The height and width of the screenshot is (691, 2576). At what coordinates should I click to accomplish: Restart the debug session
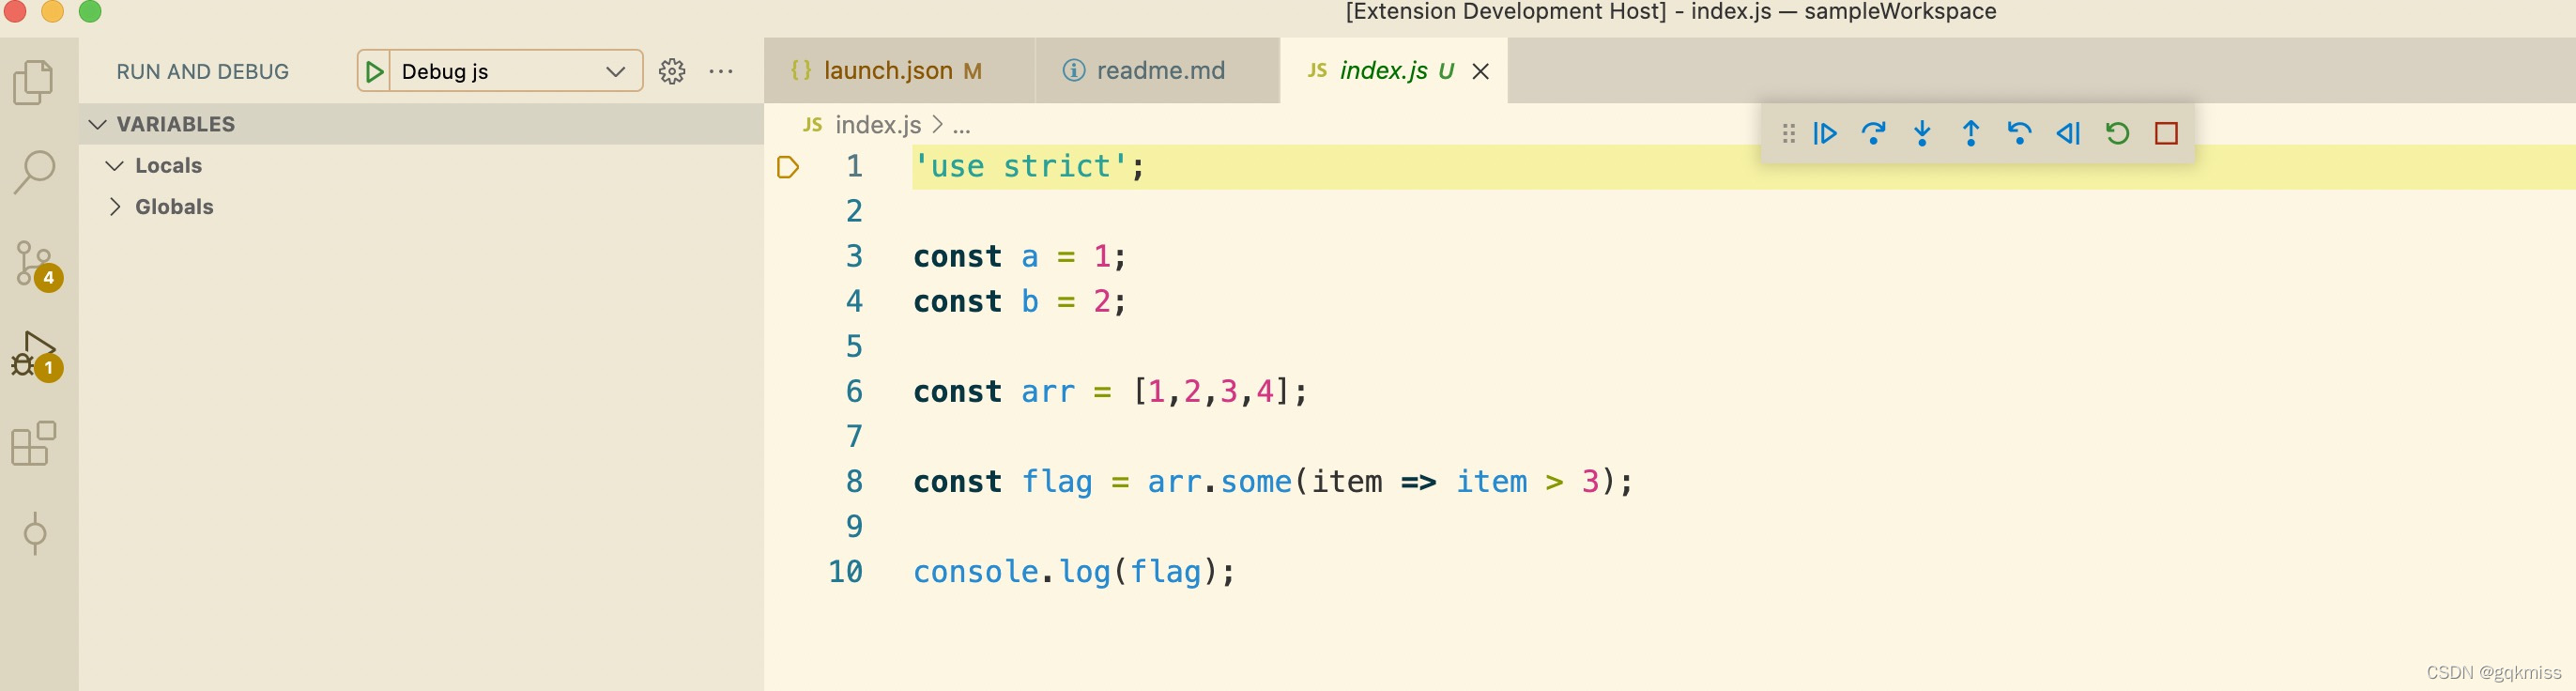coord(2117,133)
